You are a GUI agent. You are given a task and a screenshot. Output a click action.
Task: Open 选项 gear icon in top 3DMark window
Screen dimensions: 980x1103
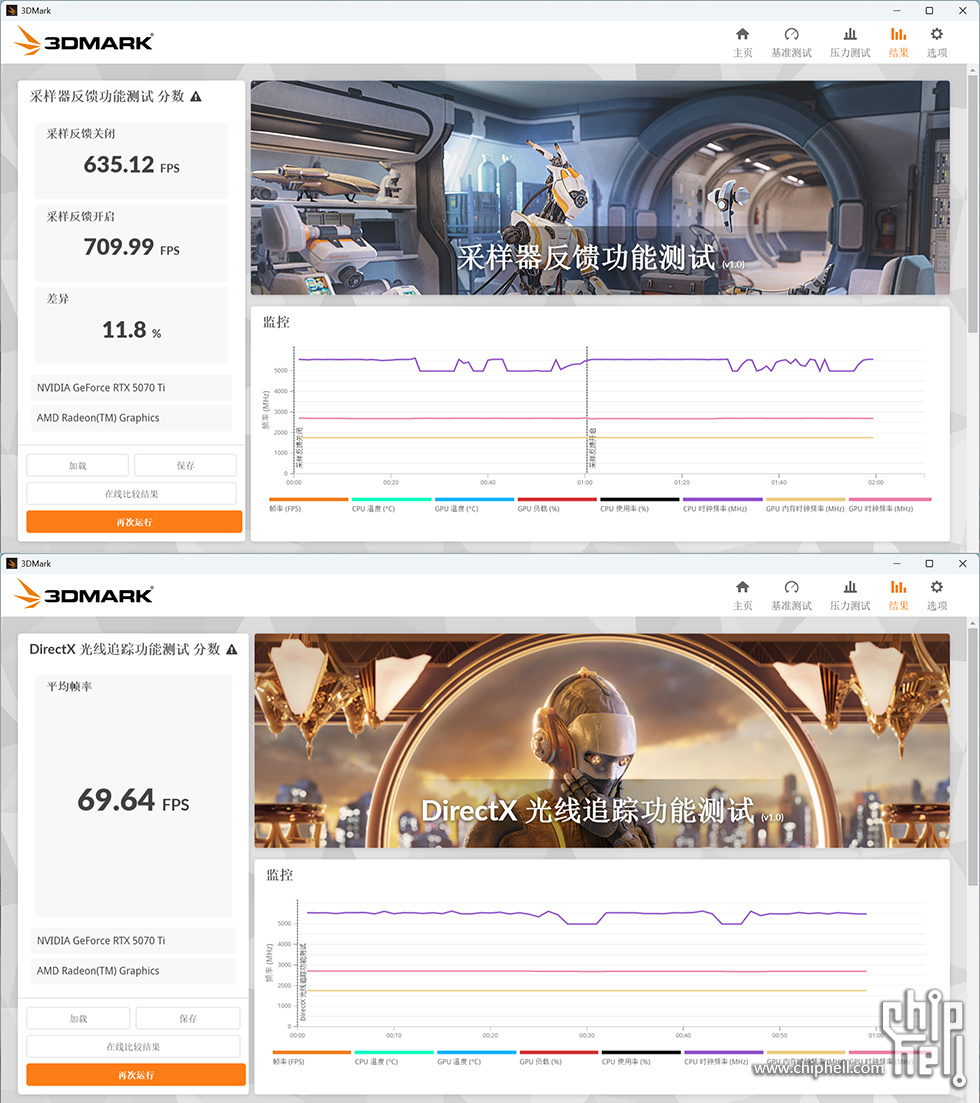pos(936,42)
